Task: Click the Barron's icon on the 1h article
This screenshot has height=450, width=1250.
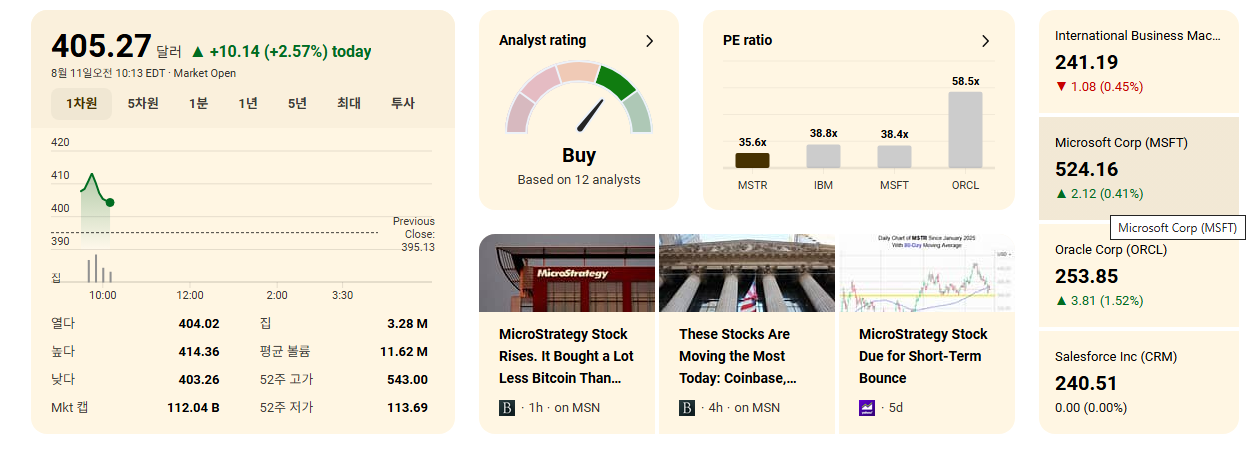Action: point(507,408)
